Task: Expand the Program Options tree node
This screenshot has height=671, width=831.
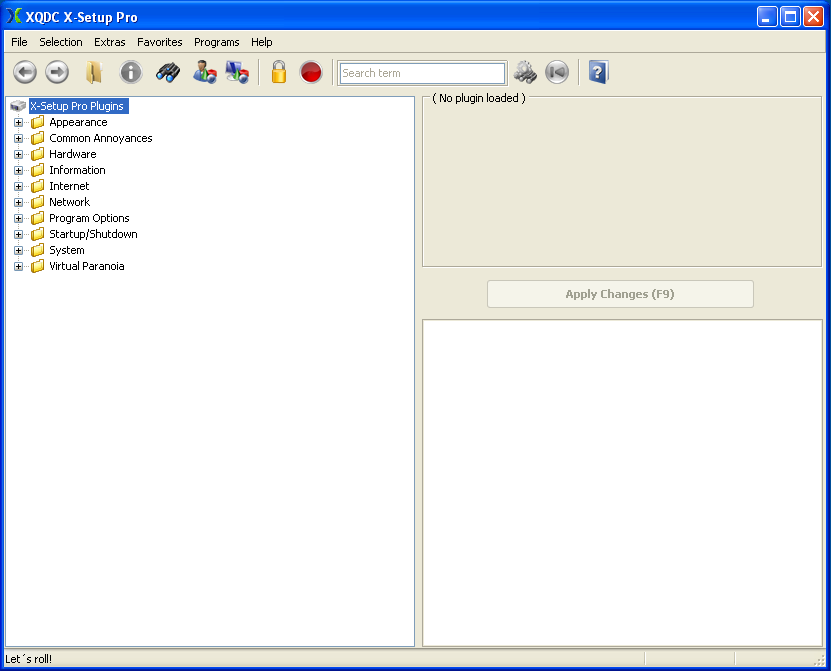Action: coord(19,218)
